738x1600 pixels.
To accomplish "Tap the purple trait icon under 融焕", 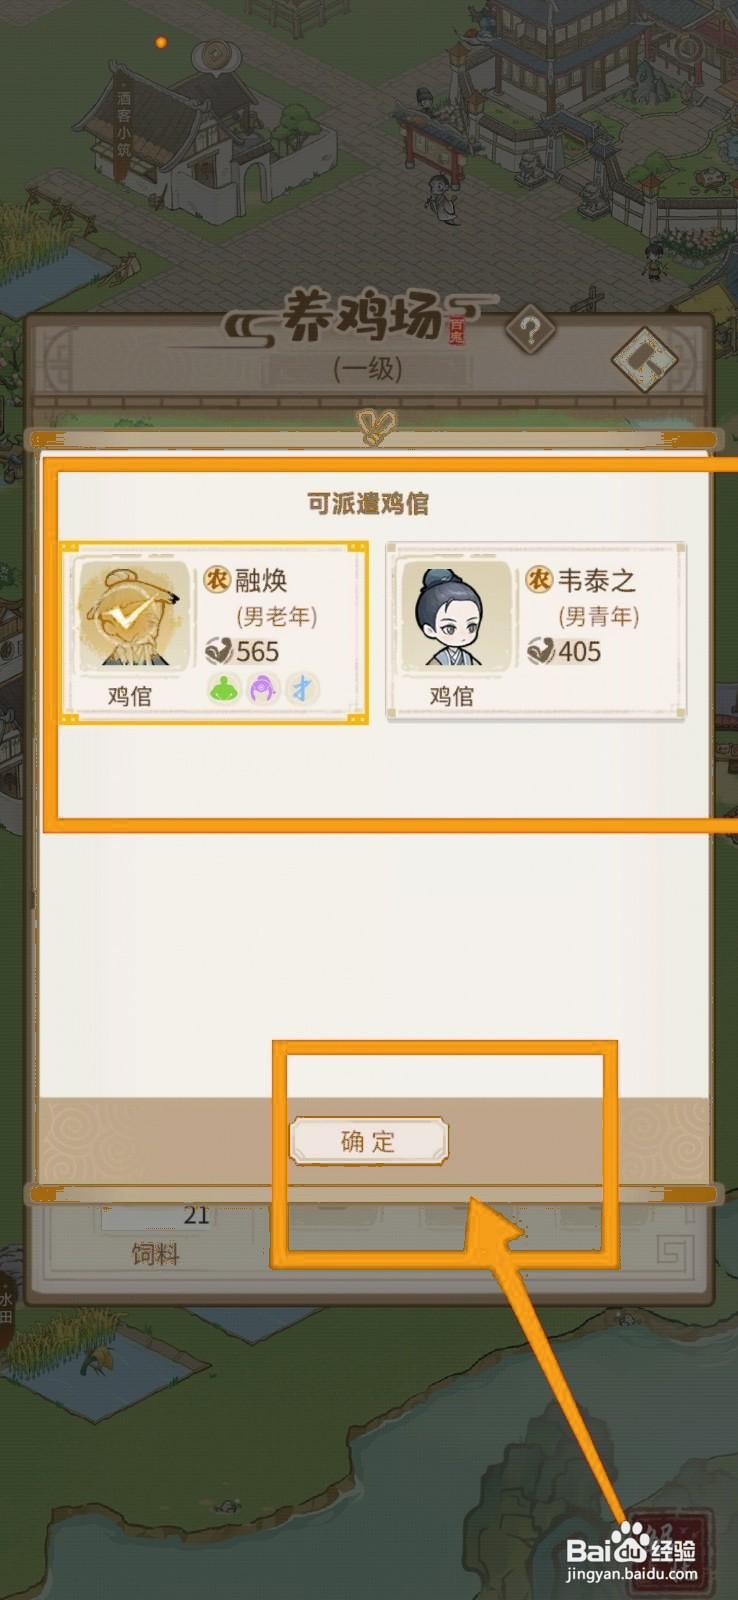I will (x=263, y=688).
